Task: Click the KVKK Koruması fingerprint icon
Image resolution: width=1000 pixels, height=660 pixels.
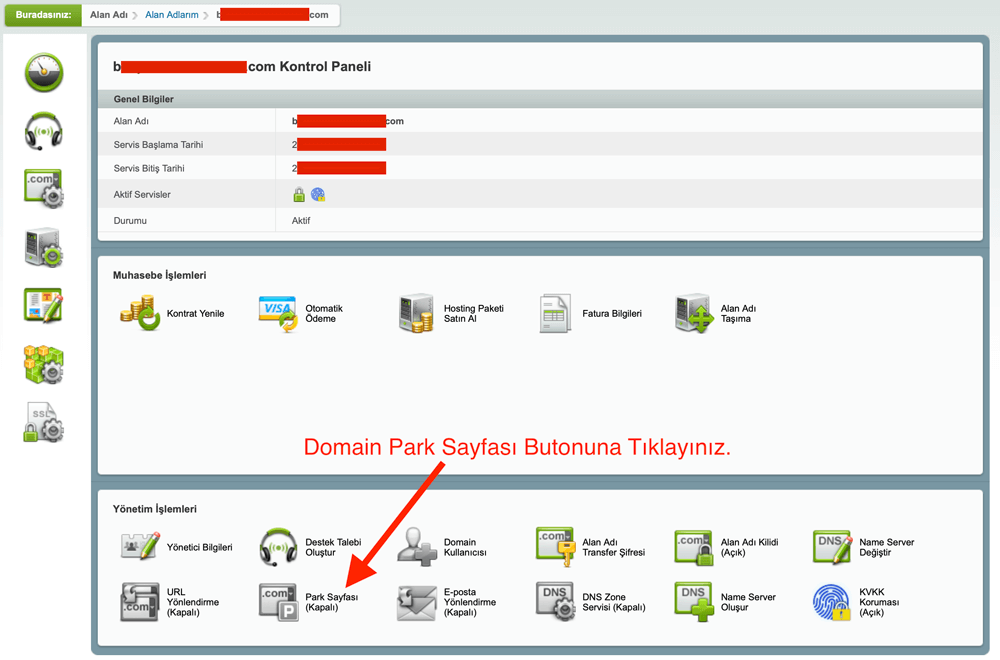Action: coord(832,602)
